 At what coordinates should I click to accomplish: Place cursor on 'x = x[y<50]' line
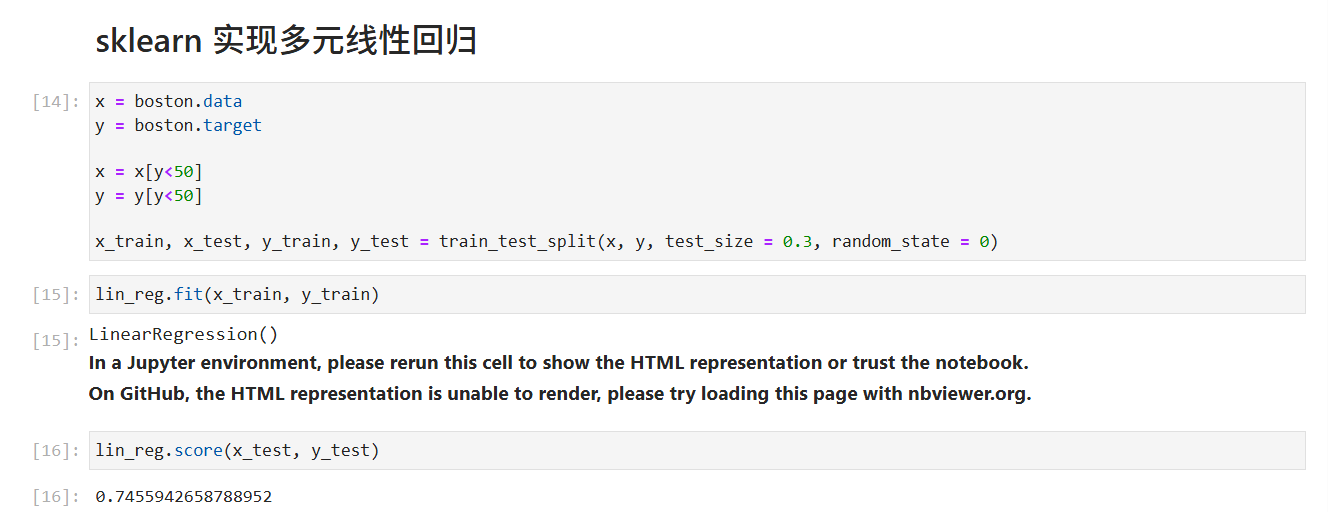tap(149, 171)
